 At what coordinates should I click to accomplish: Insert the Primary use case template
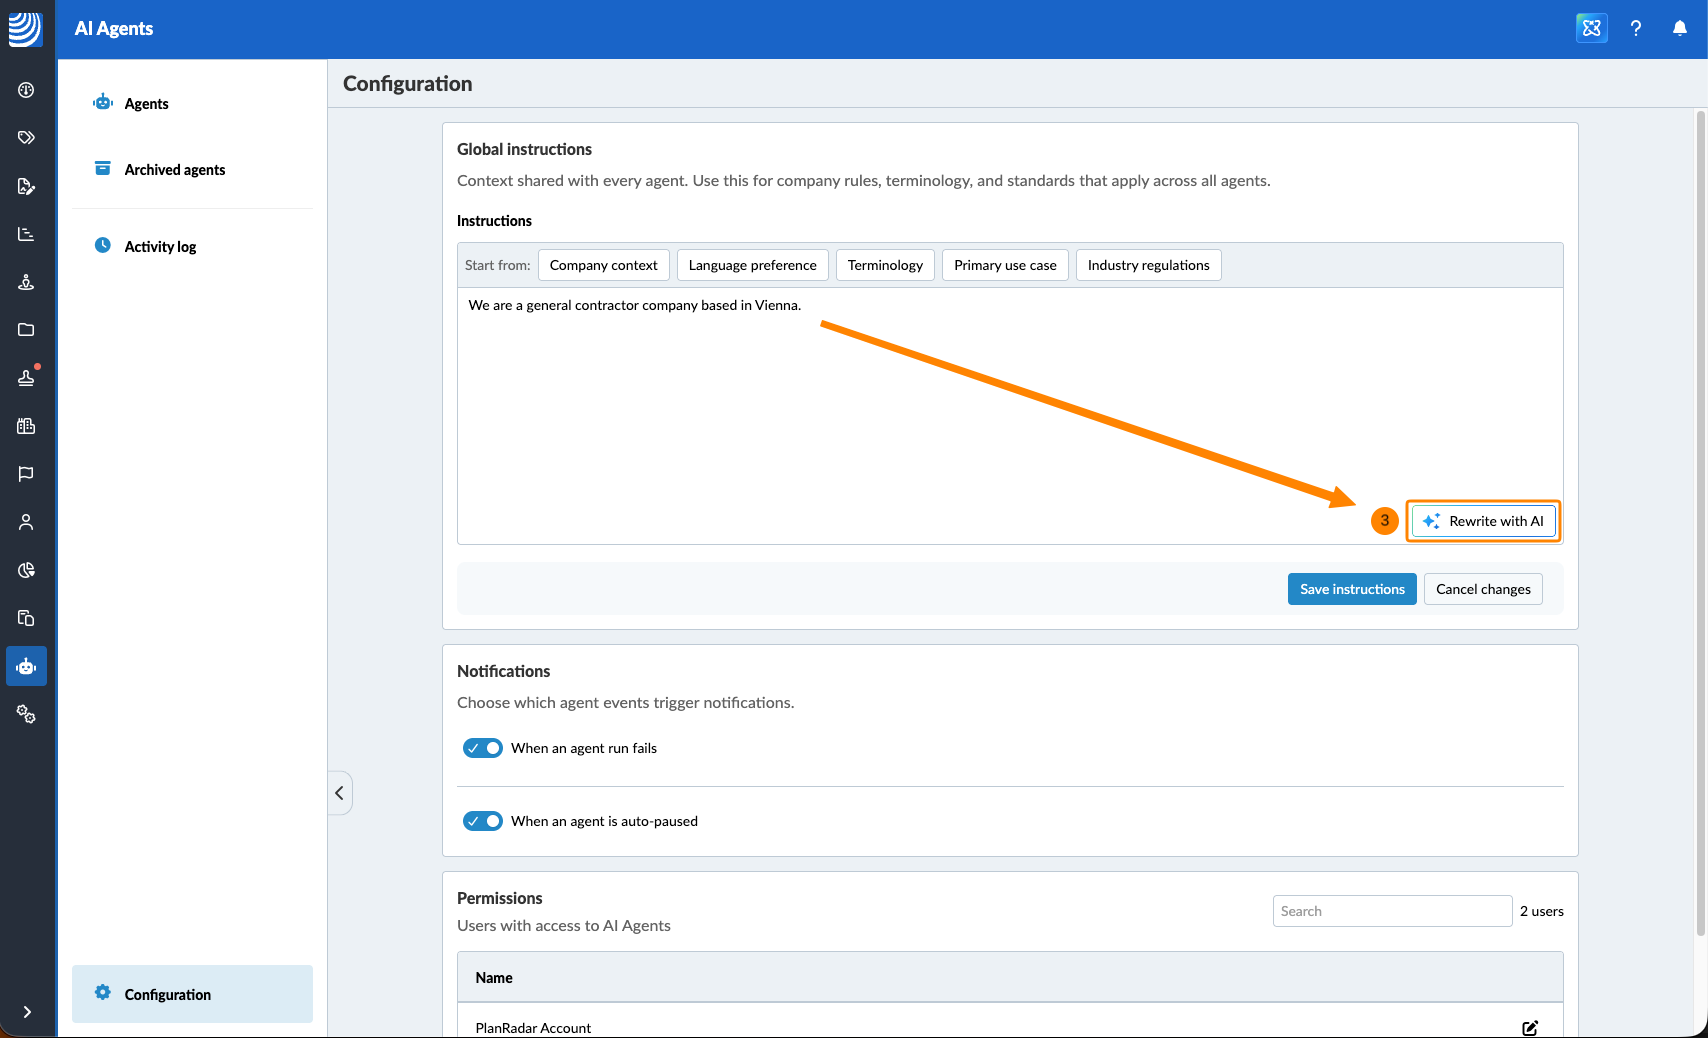pyautogui.click(x=1005, y=265)
